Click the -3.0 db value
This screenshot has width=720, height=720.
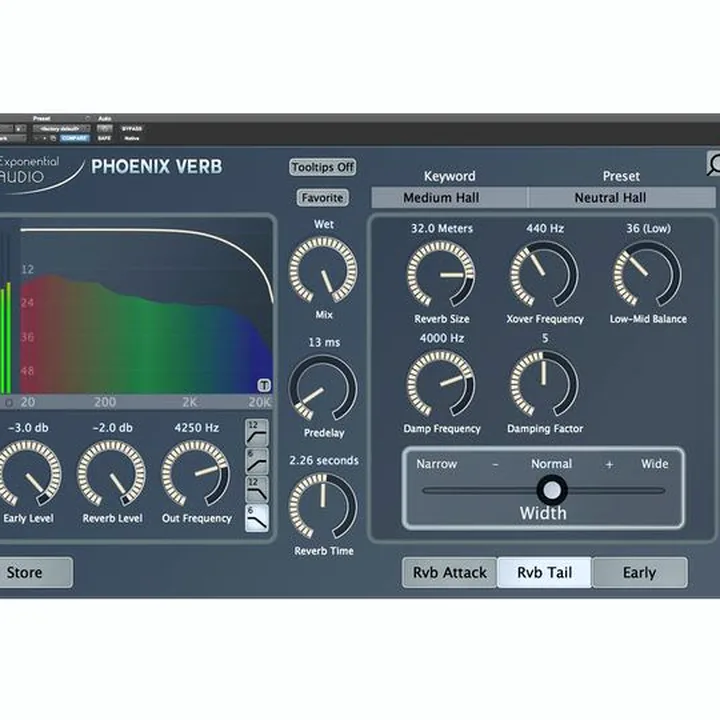(28, 428)
